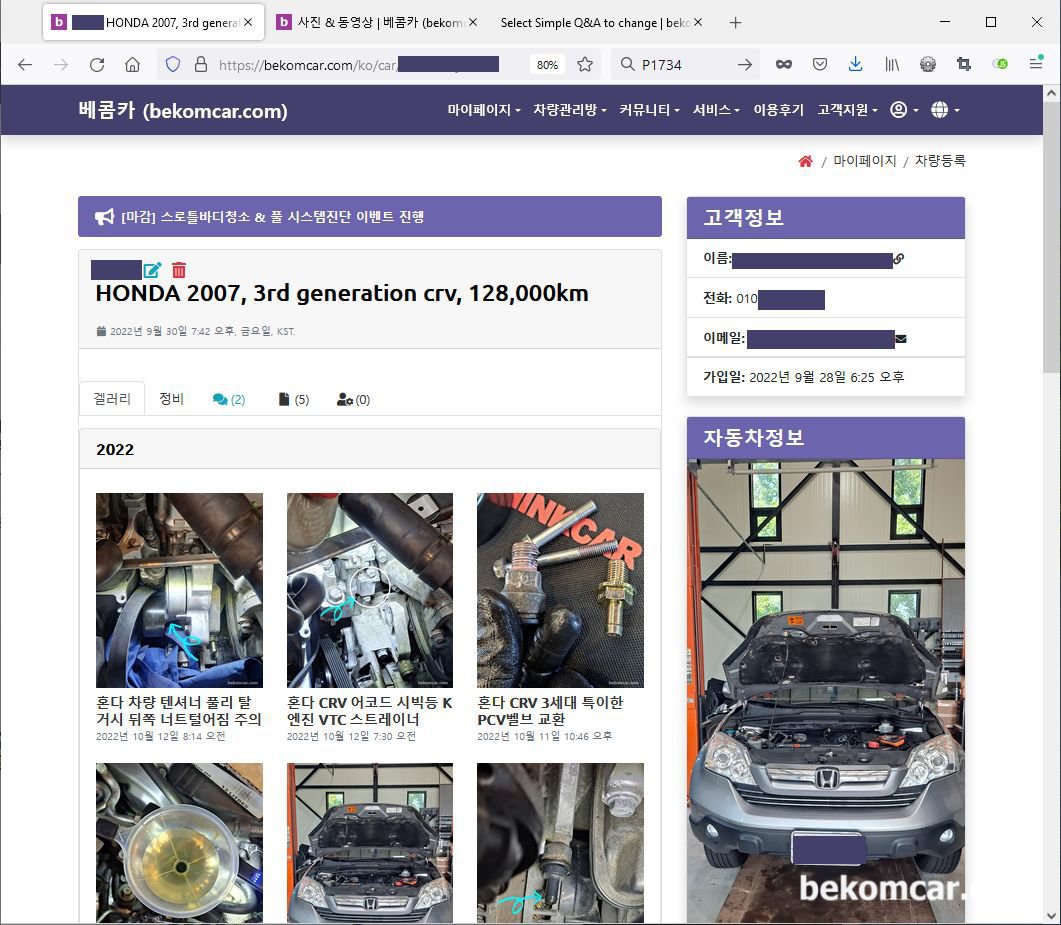This screenshot has height=925, width=1061.
Task: Open the PCV valve parts photo thumbnail
Action: pos(560,590)
